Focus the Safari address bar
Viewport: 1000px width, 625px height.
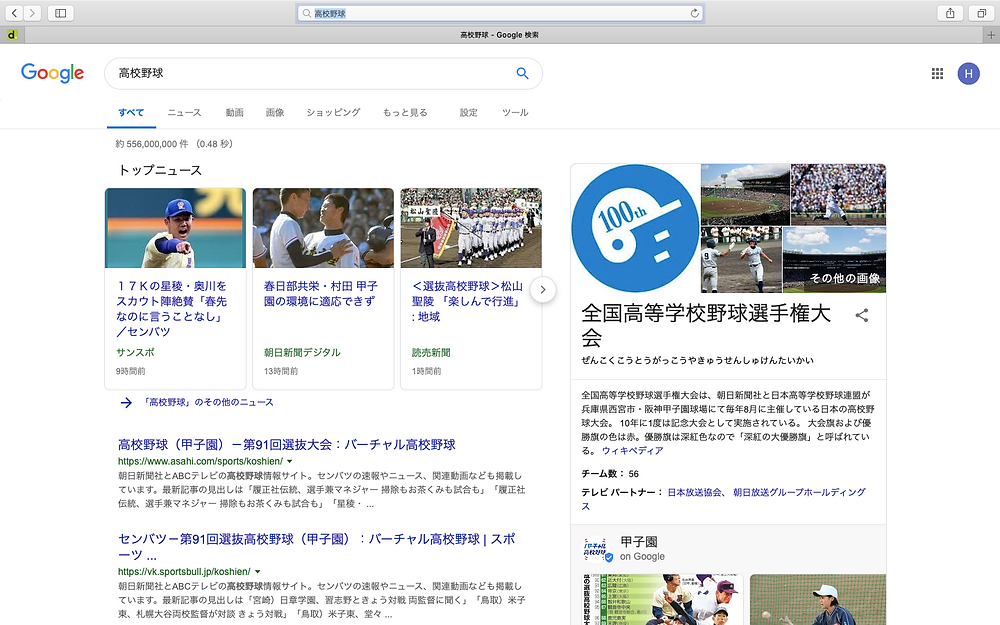500,13
